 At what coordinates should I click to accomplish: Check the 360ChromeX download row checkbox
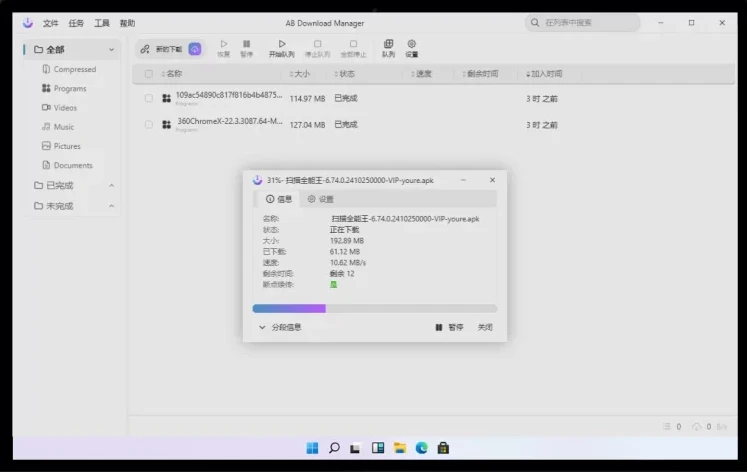click(x=149, y=124)
